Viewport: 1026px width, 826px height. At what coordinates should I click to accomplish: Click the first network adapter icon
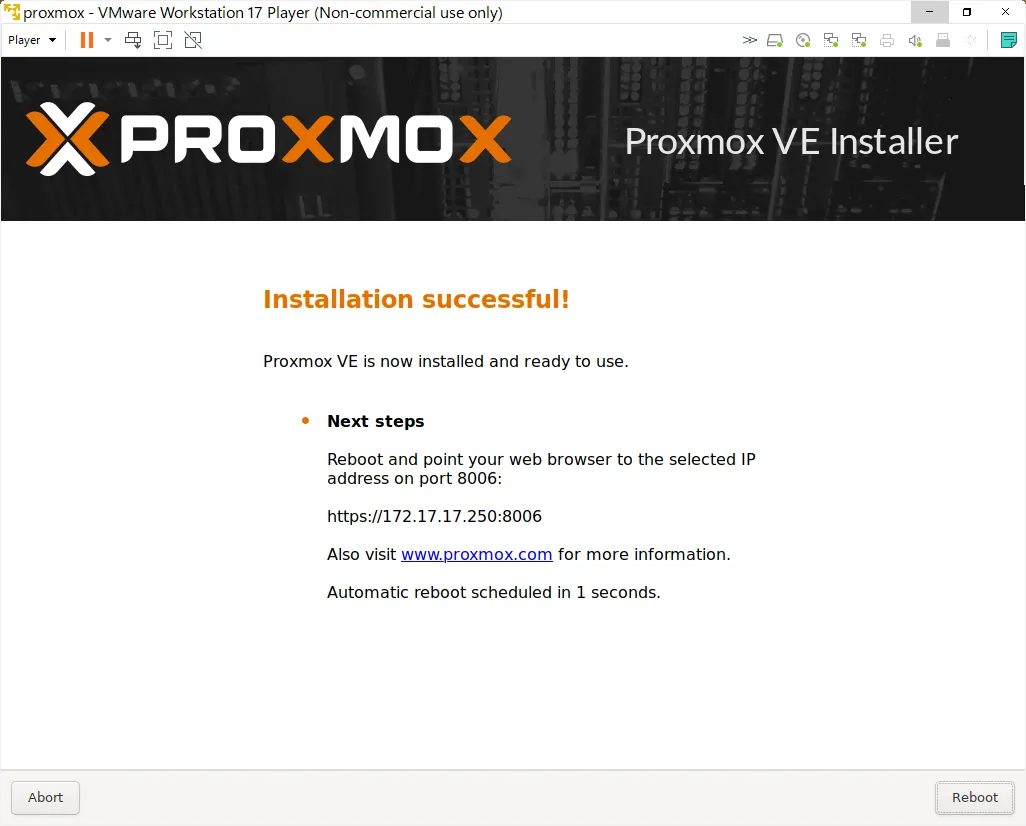coord(831,41)
